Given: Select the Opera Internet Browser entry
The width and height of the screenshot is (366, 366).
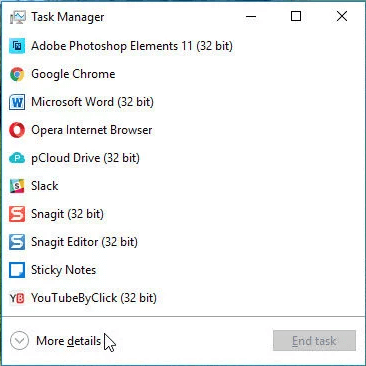Looking at the screenshot, I should point(183,130).
